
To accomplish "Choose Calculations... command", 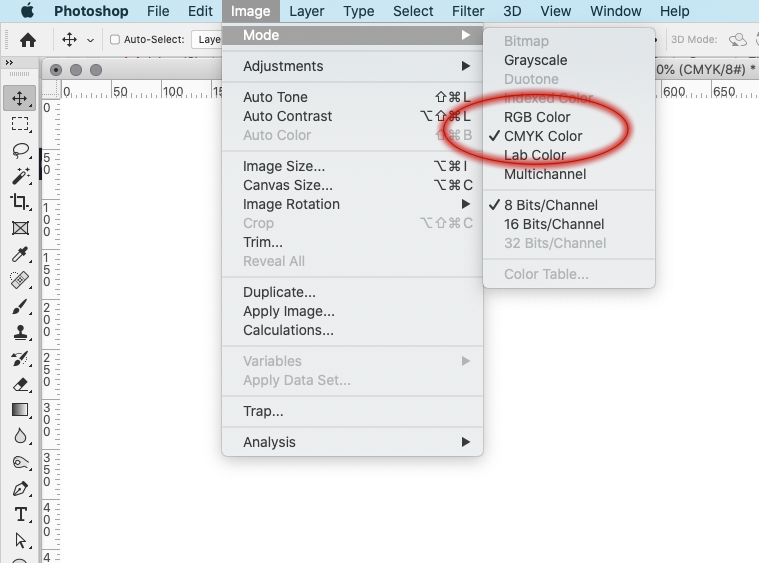I will click(x=352, y=330).
